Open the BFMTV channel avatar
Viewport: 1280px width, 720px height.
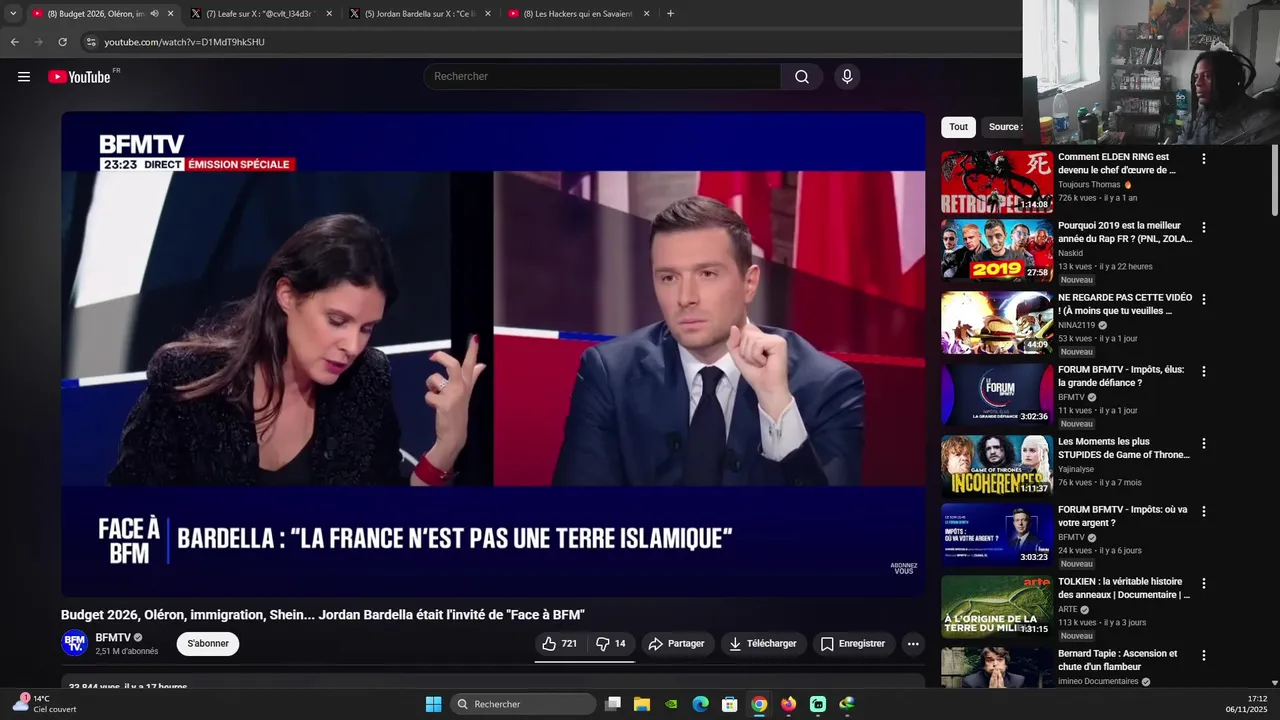coord(74,644)
